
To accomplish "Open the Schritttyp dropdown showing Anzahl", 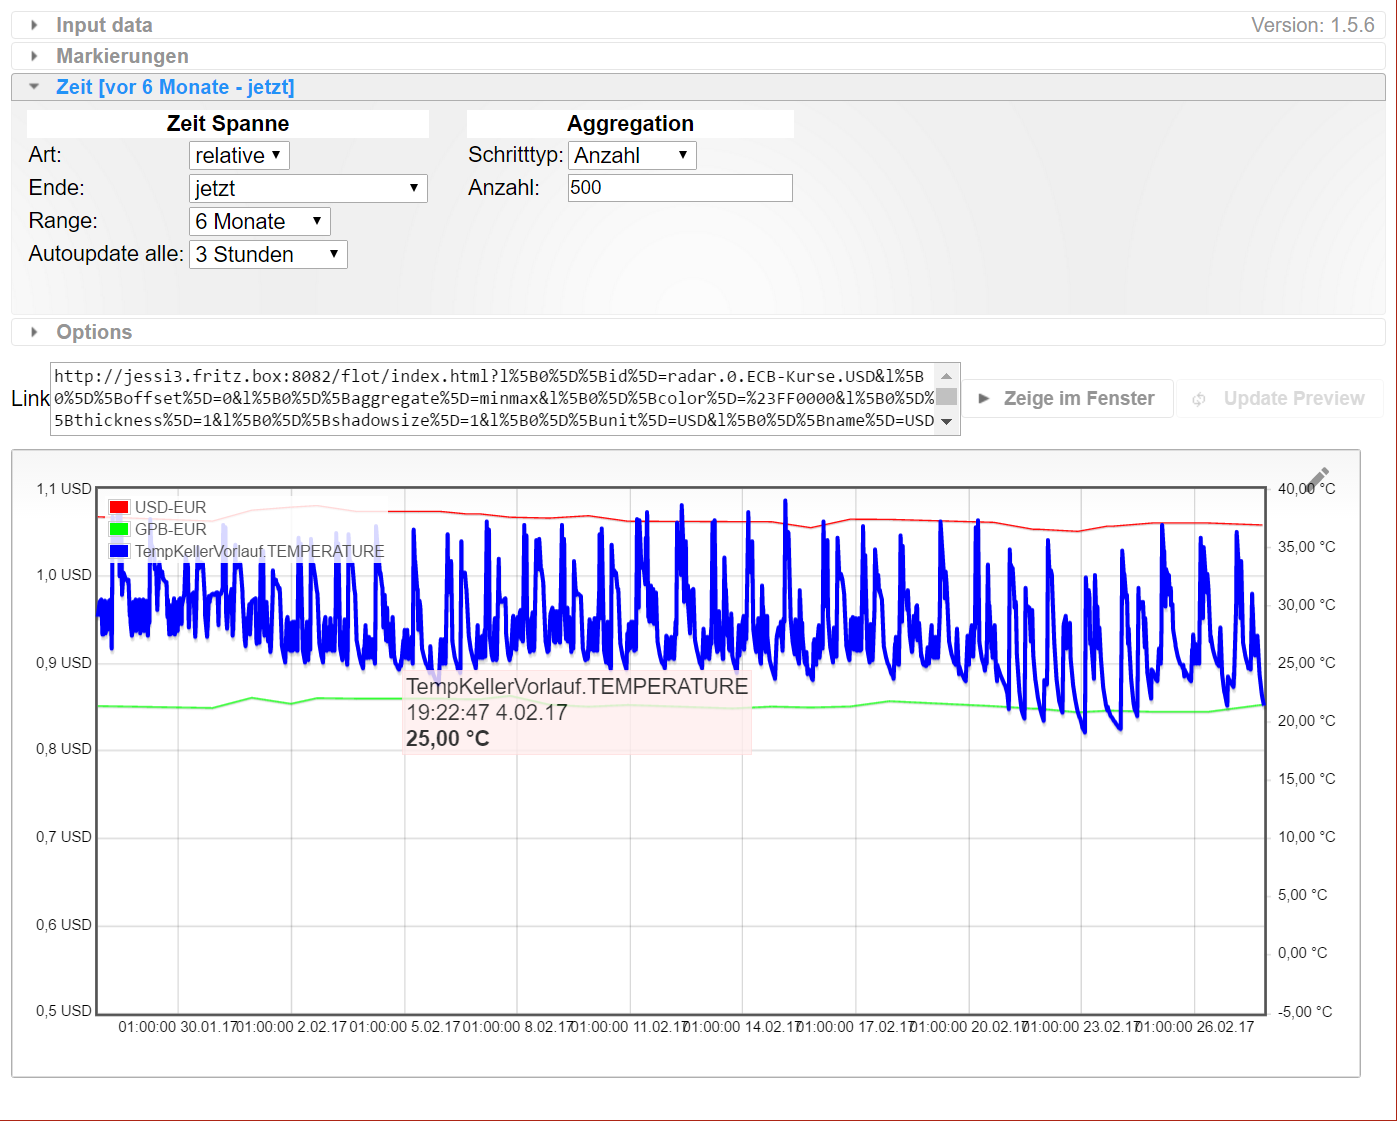I will (632, 155).
